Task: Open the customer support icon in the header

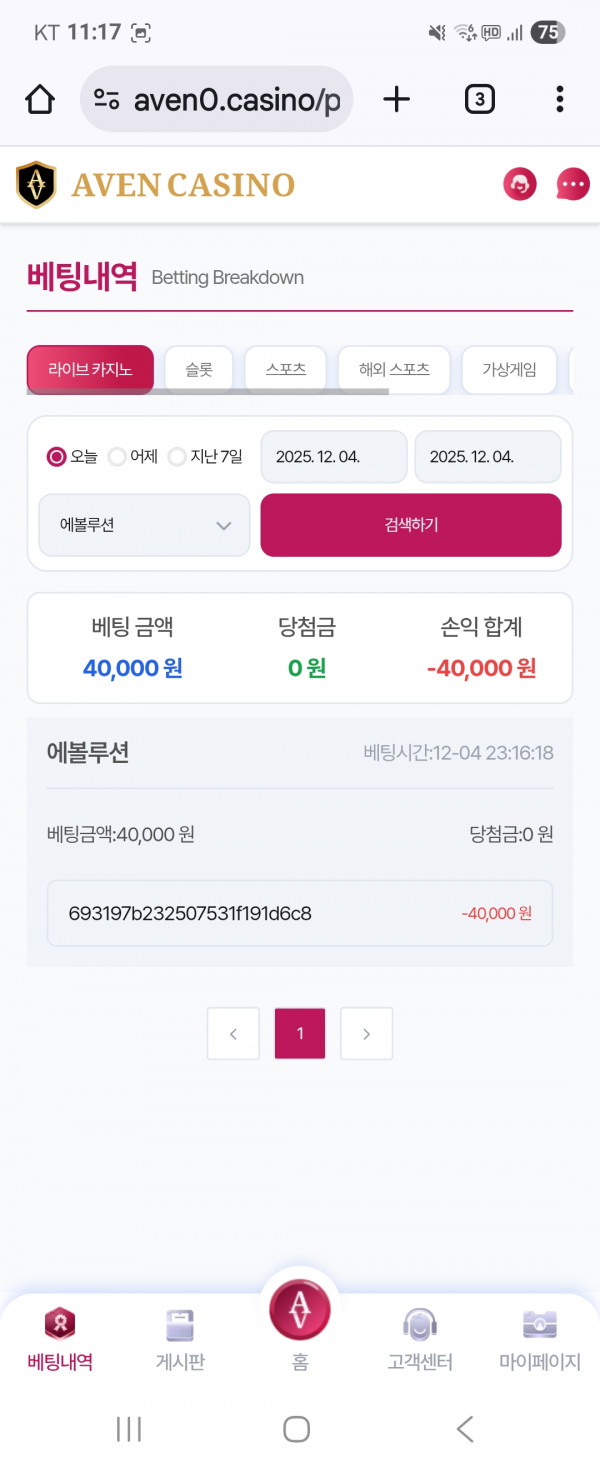Action: click(520, 184)
